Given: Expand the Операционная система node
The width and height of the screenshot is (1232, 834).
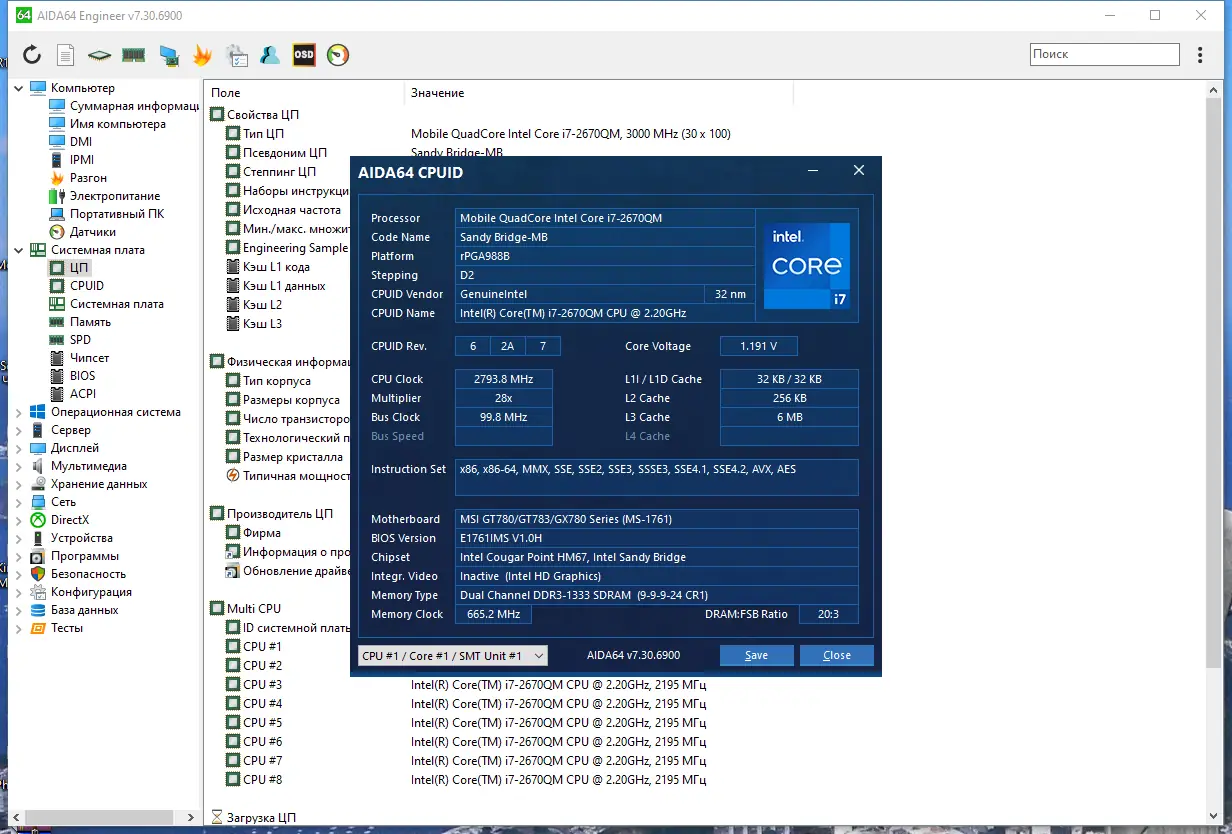Looking at the screenshot, I should 19,412.
